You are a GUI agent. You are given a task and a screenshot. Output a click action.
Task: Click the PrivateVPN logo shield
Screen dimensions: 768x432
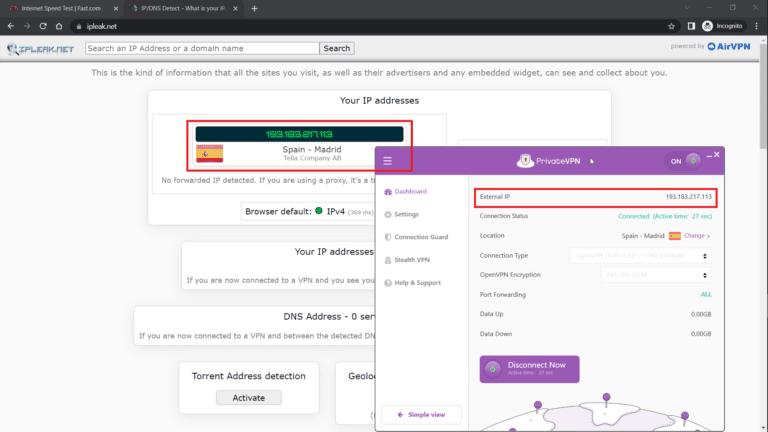pyautogui.click(x=525, y=161)
